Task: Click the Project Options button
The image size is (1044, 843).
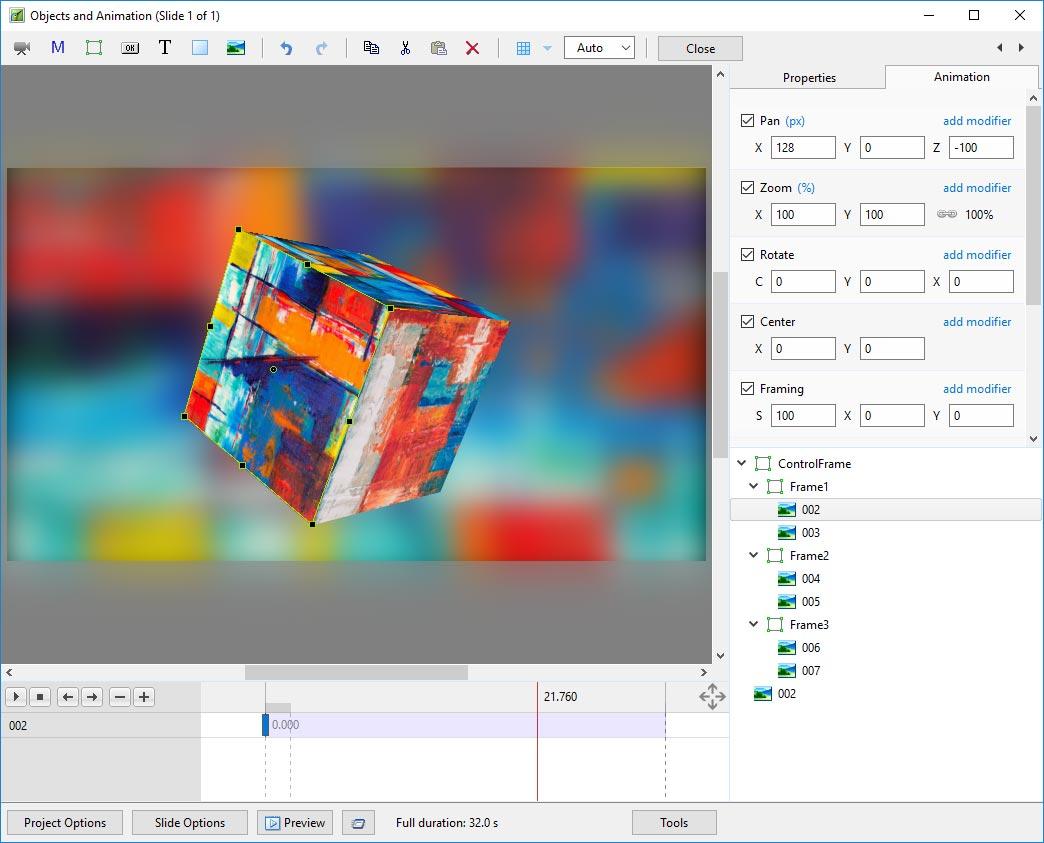Action: pyautogui.click(x=65, y=823)
